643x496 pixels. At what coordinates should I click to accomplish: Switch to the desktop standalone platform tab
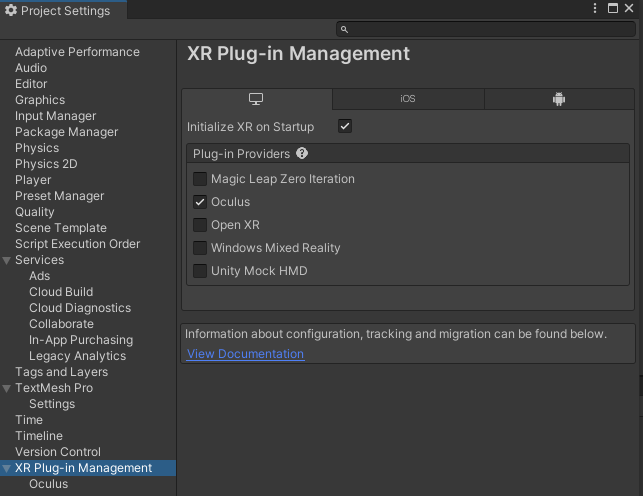(x=257, y=99)
